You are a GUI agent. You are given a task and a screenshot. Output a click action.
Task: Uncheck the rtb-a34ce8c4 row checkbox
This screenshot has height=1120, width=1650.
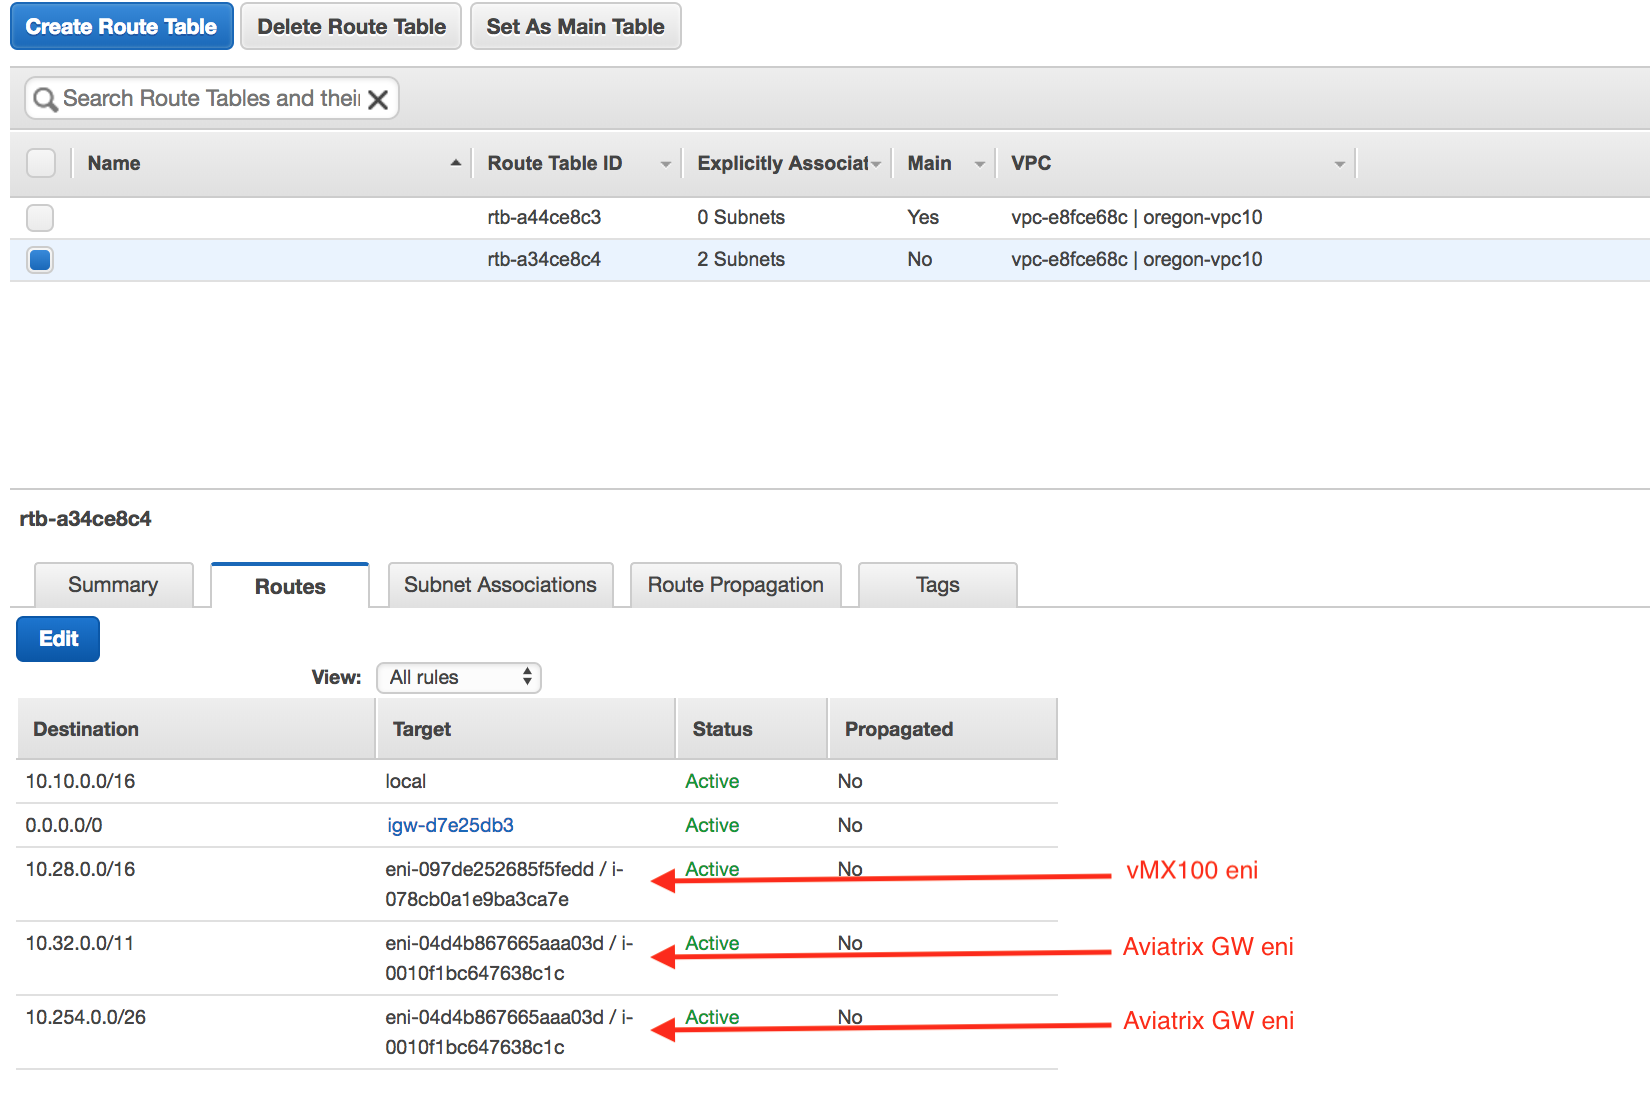[x=40, y=260]
